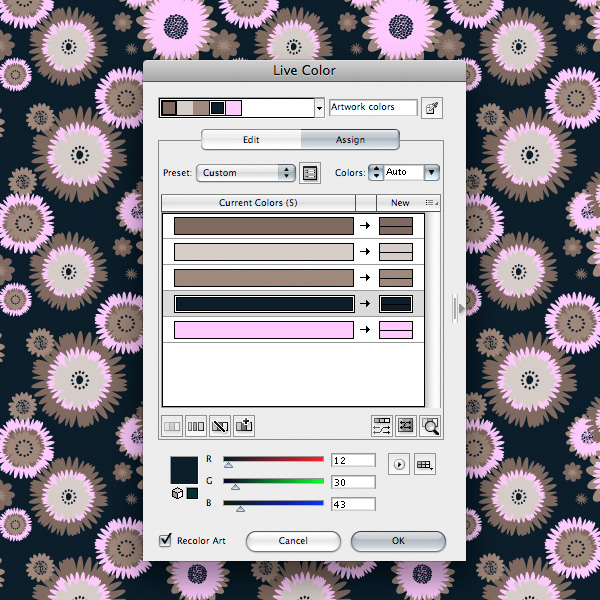The width and height of the screenshot is (600, 600).
Task: Click the B blue slider
Action: [x=273, y=504]
